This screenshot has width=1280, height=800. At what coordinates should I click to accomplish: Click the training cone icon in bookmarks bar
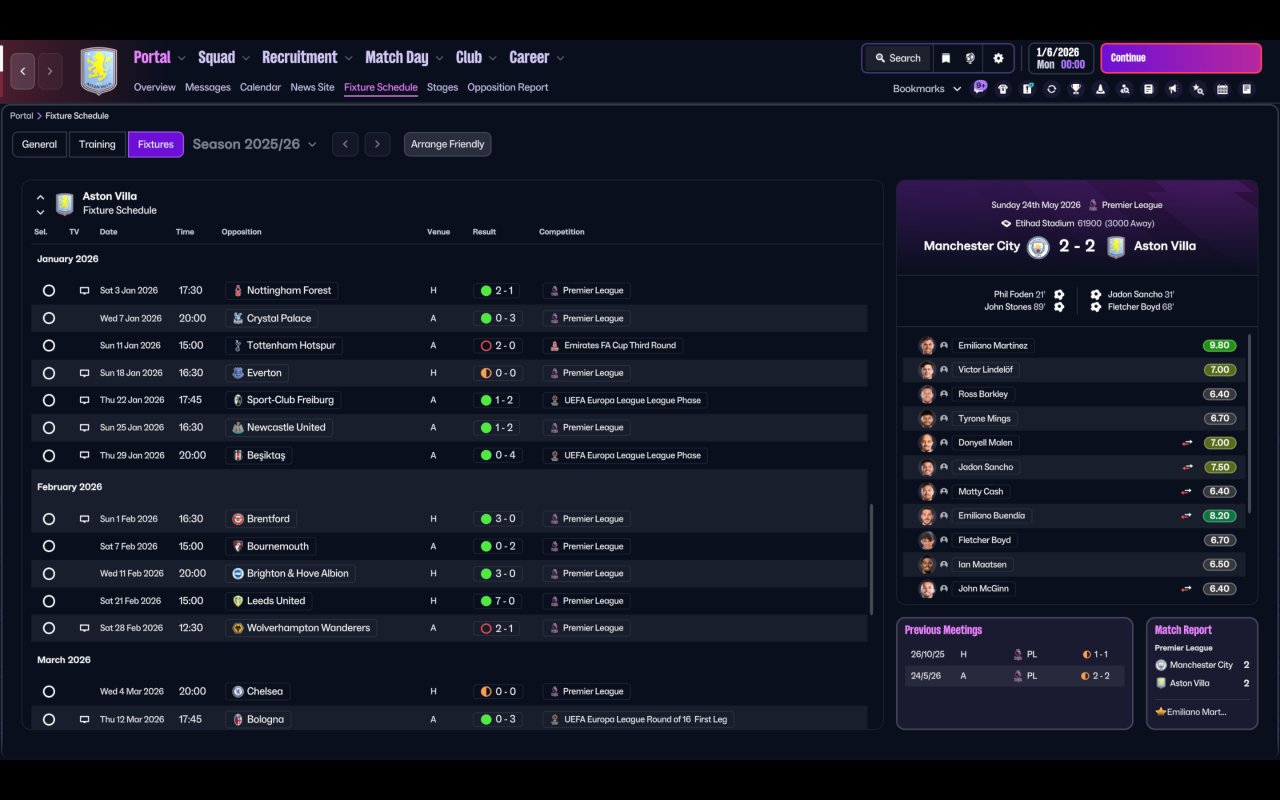coord(1100,89)
